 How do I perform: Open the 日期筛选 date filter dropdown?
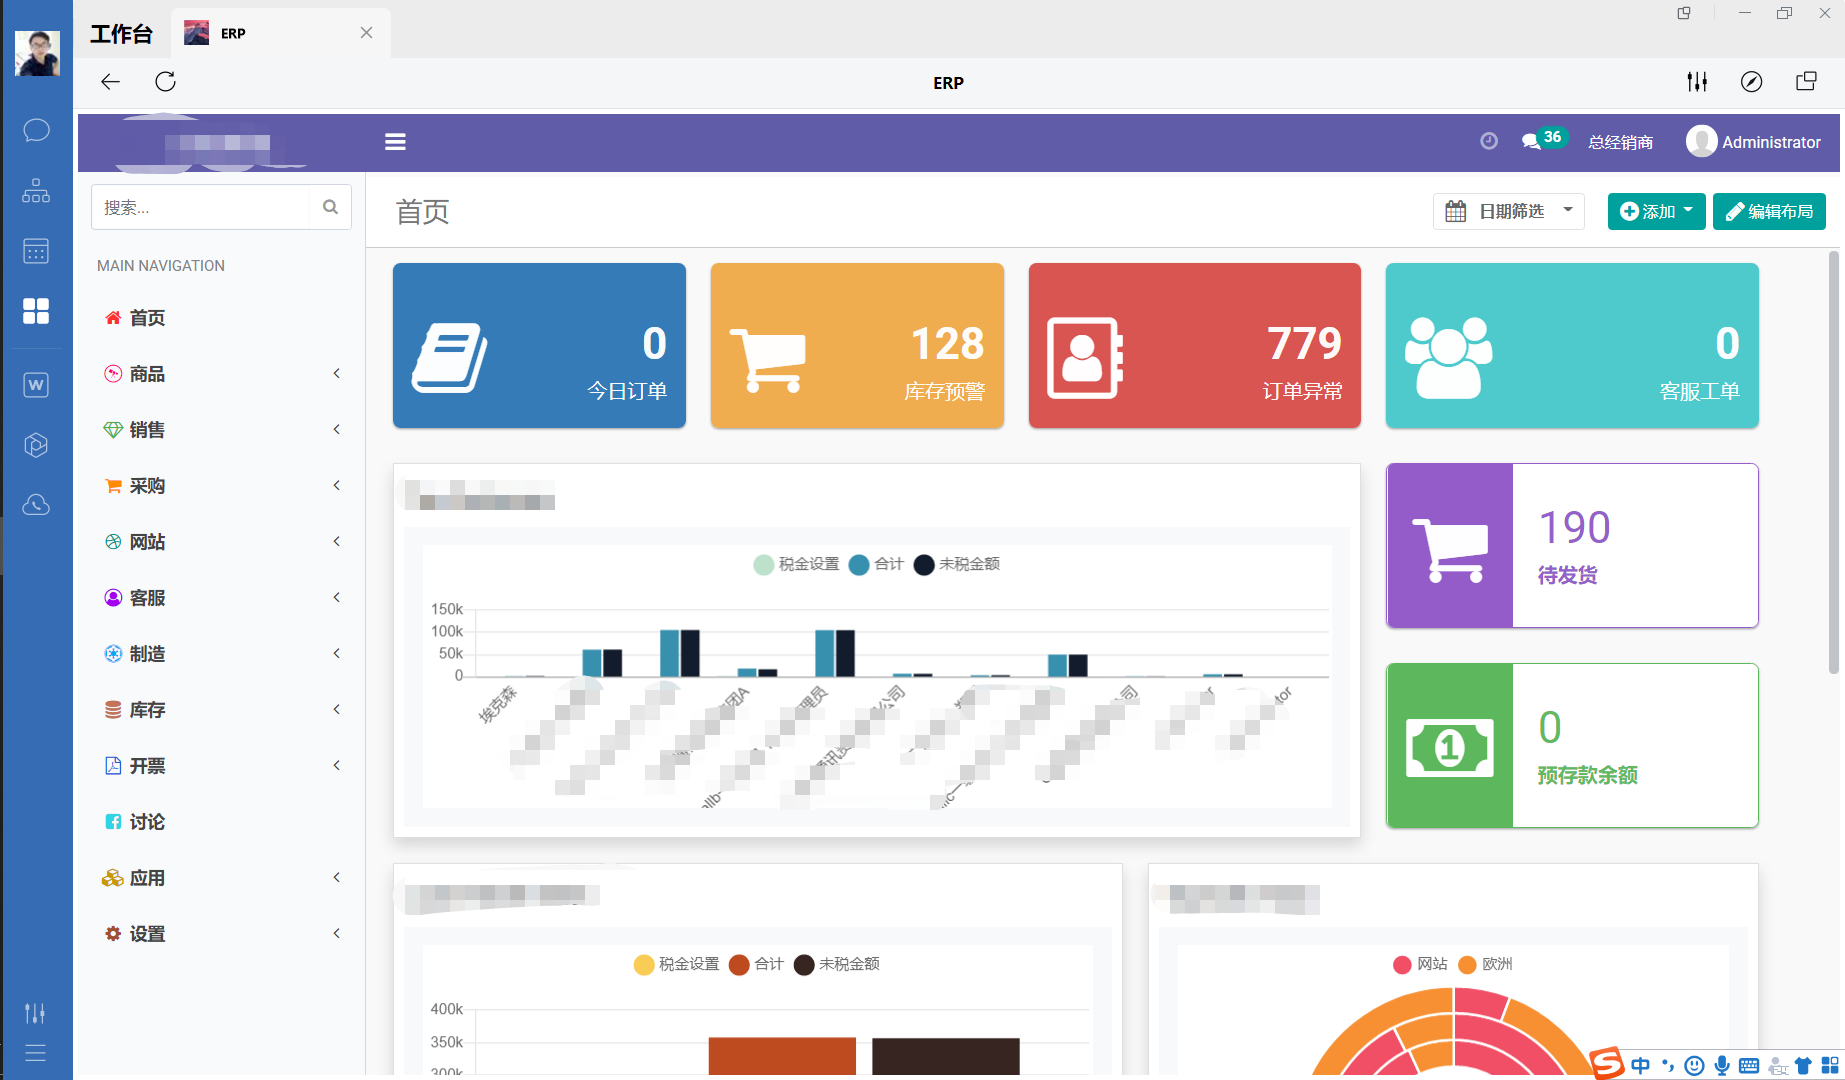[x=1509, y=211]
